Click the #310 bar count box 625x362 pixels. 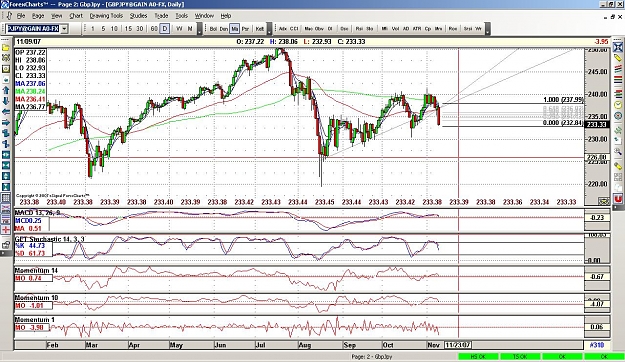(x=597, y=344)
